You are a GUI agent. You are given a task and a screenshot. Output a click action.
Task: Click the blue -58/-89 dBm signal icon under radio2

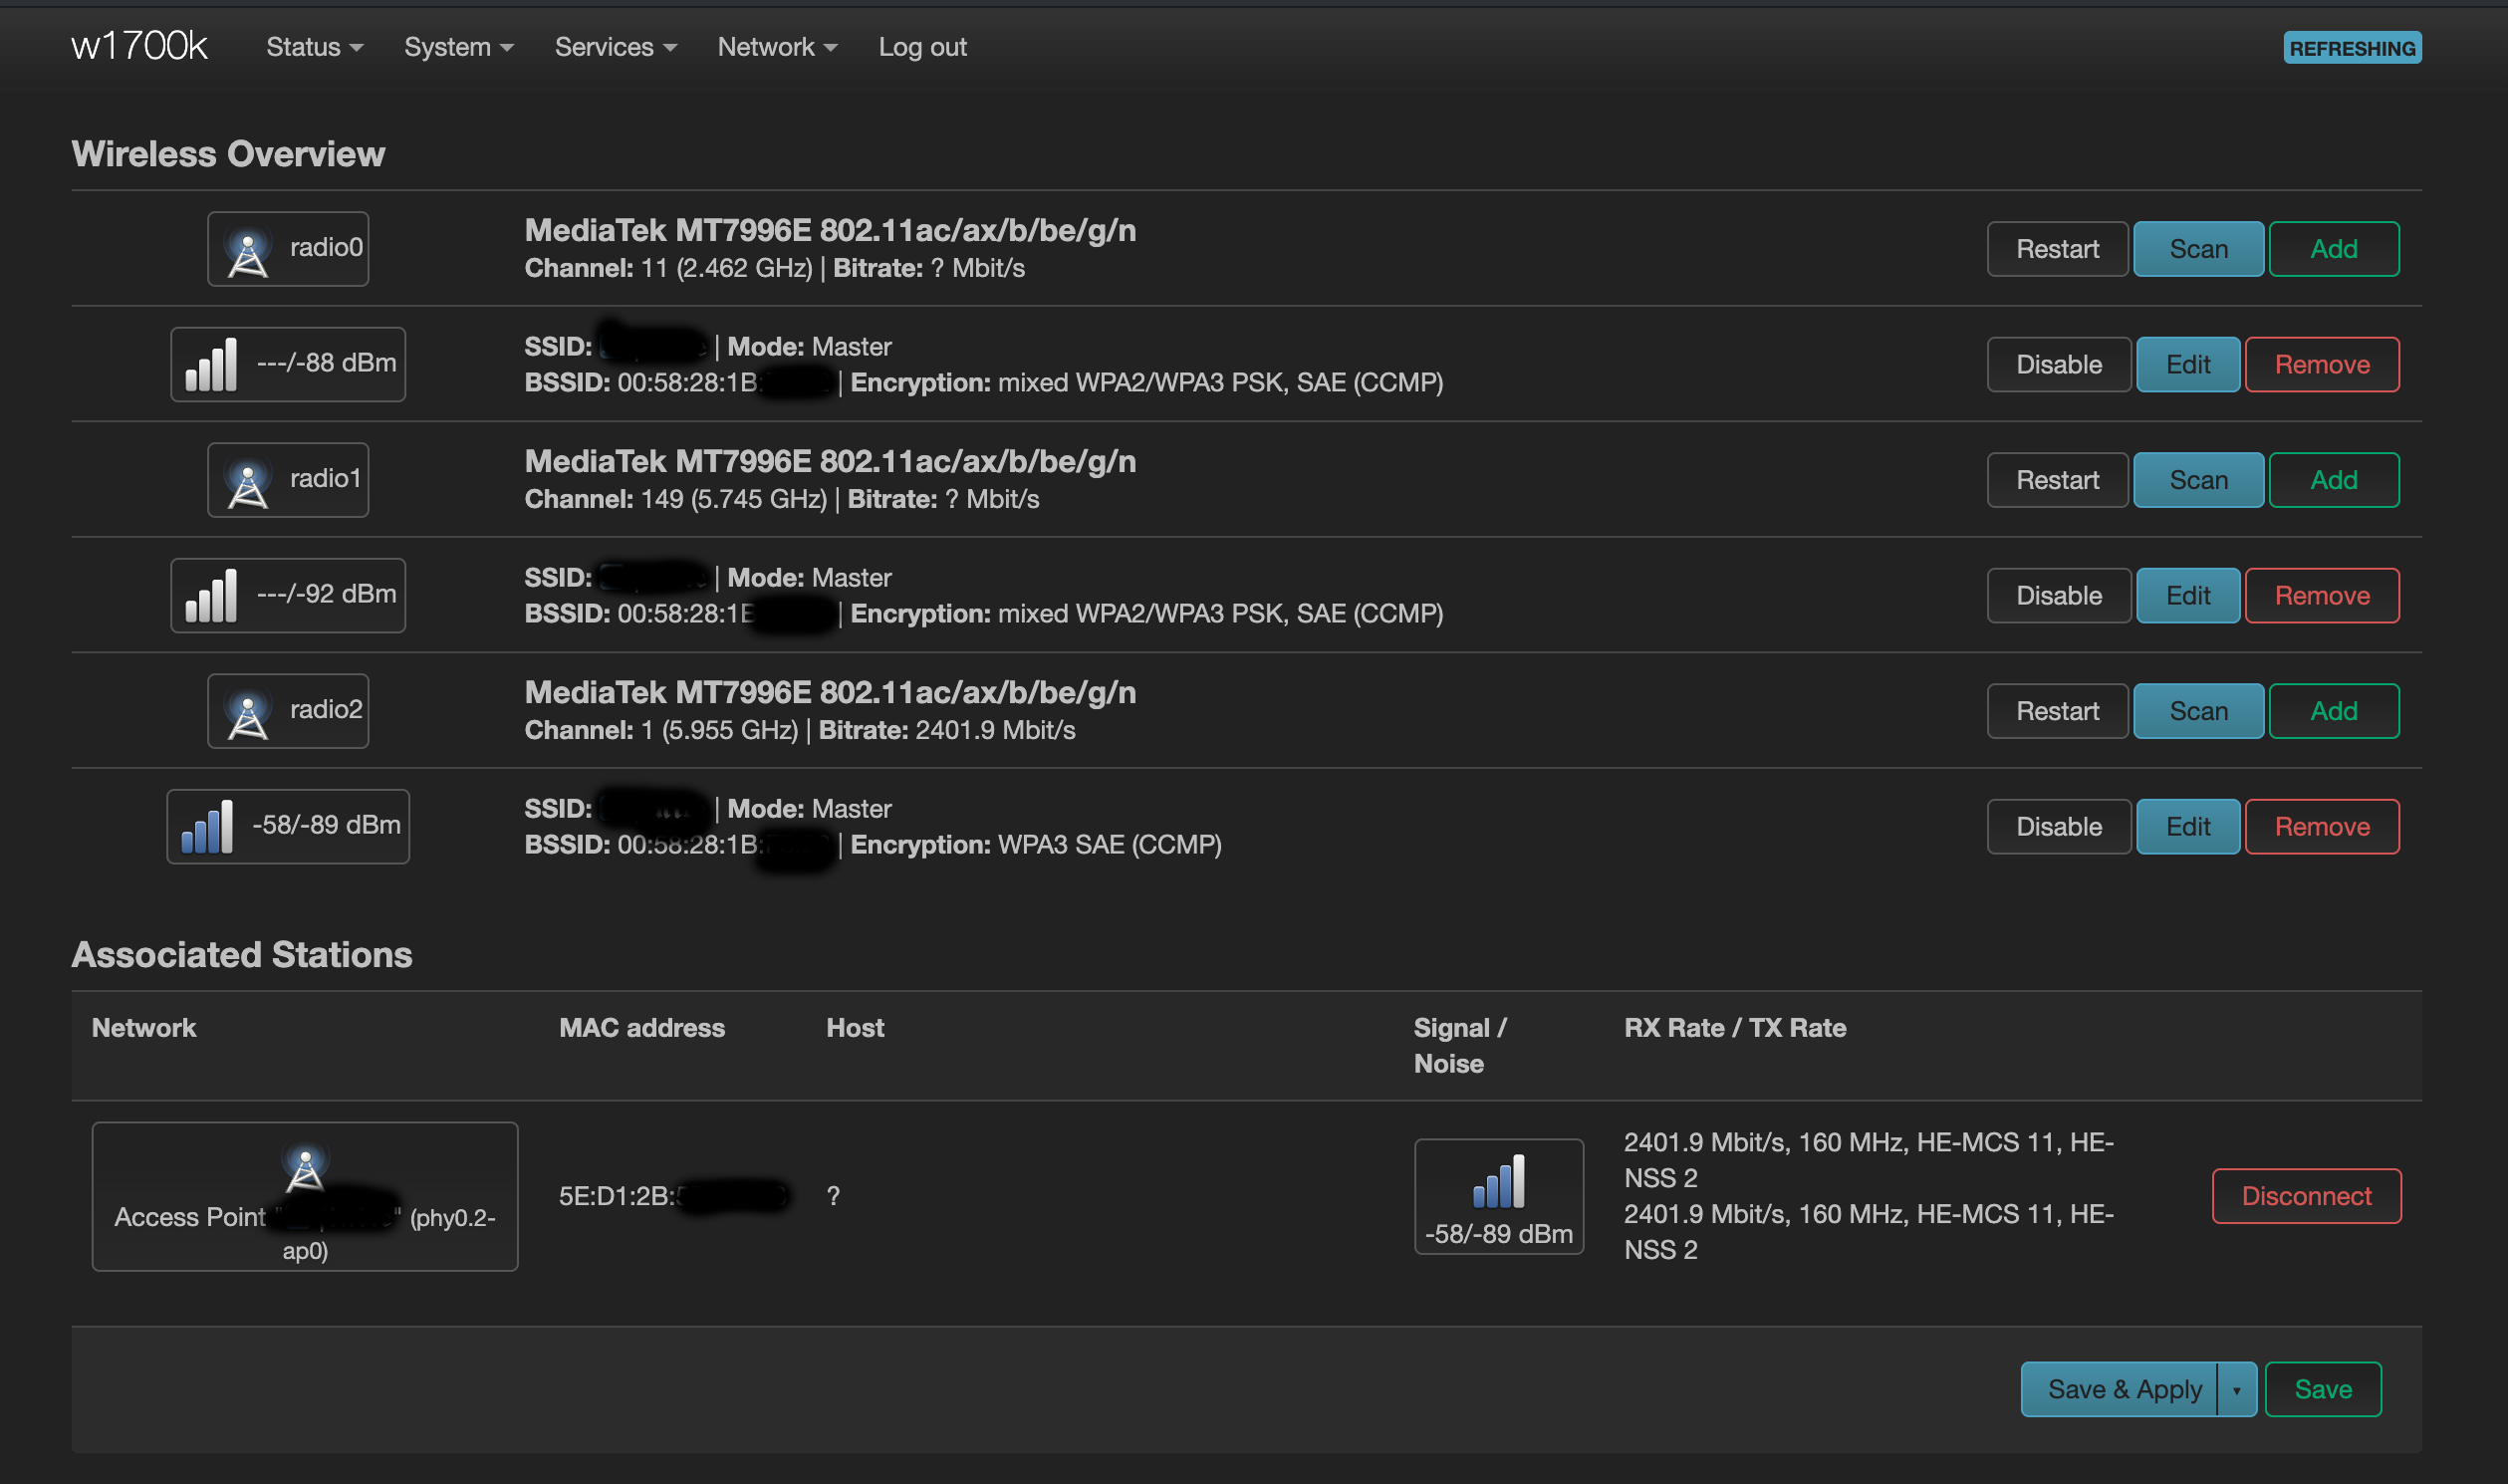(207, 827)
